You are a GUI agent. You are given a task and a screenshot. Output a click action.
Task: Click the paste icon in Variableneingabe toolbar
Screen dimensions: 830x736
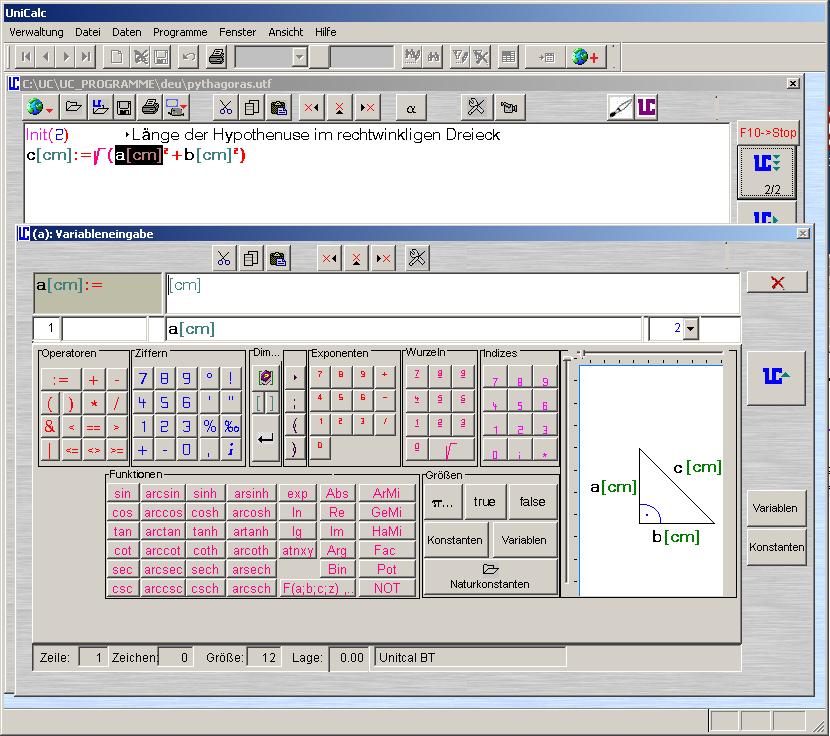point(277,258)
